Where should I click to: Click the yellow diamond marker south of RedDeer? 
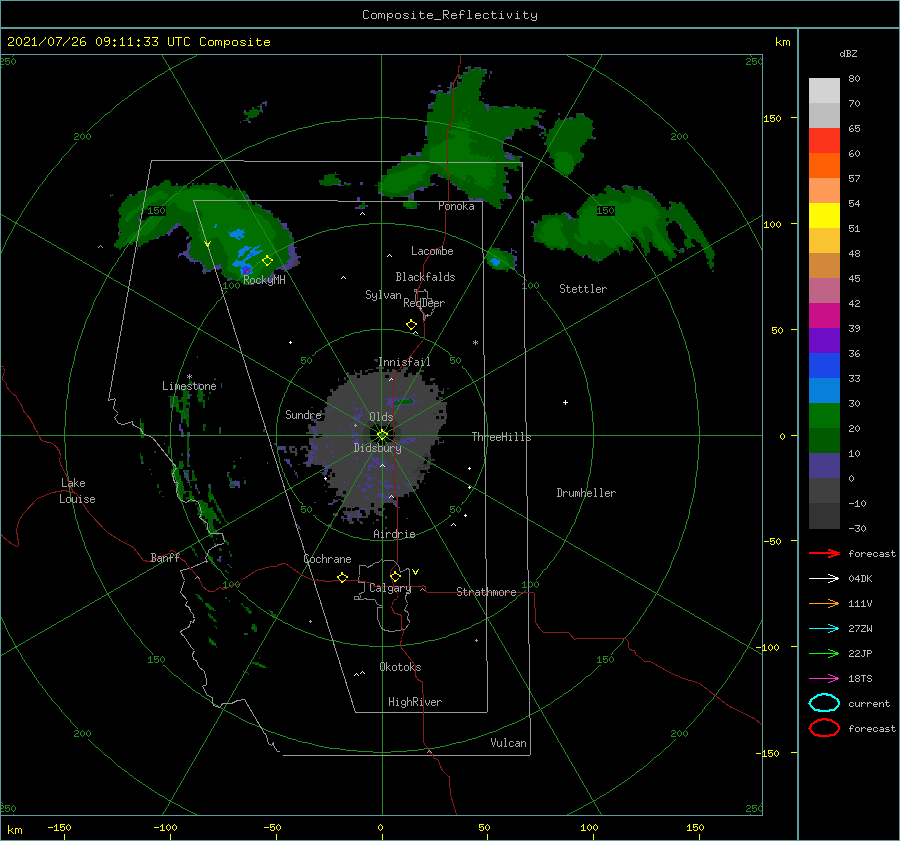coord(412,325)
